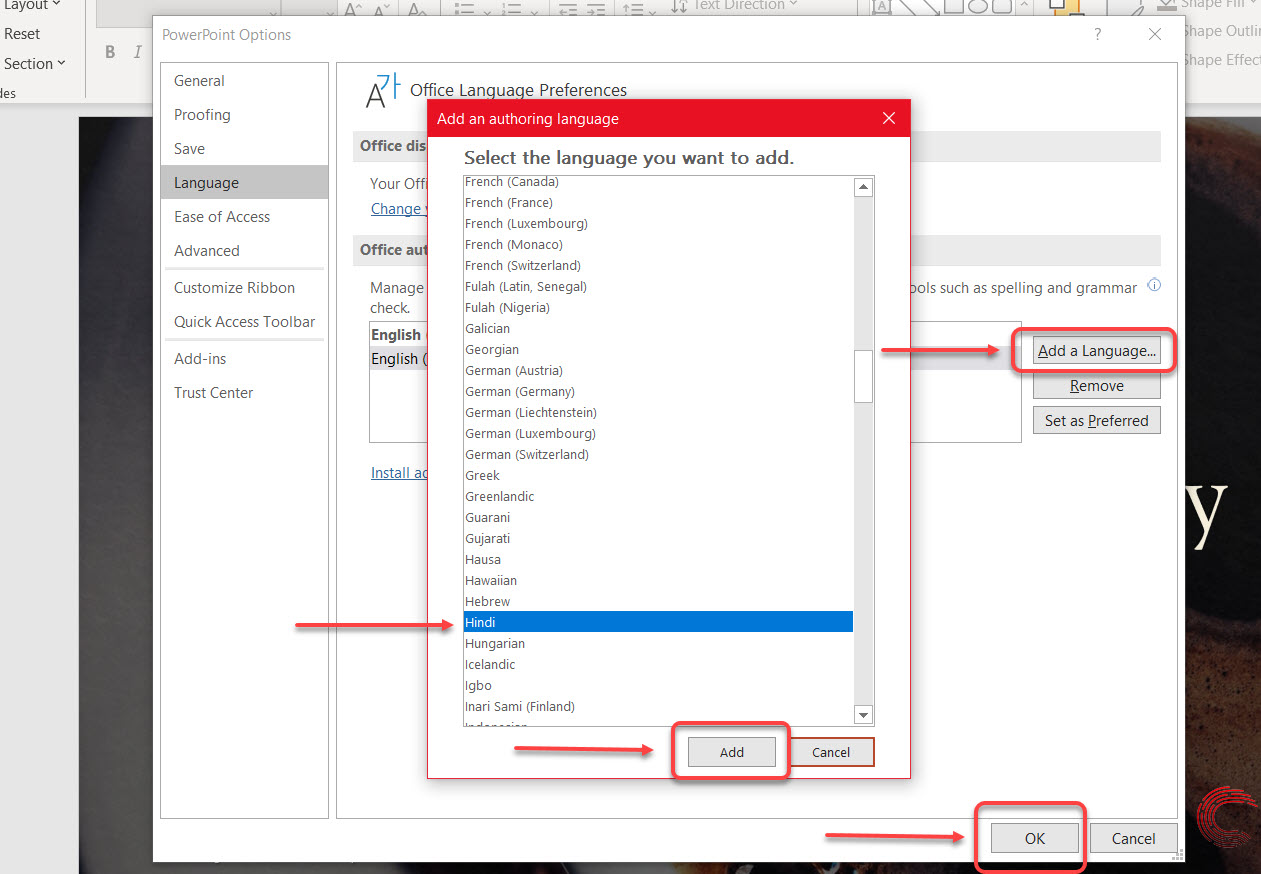Click the Set as Preferred button
This screenshot has width=1261, height=874.
click(x=1097, y=421)
